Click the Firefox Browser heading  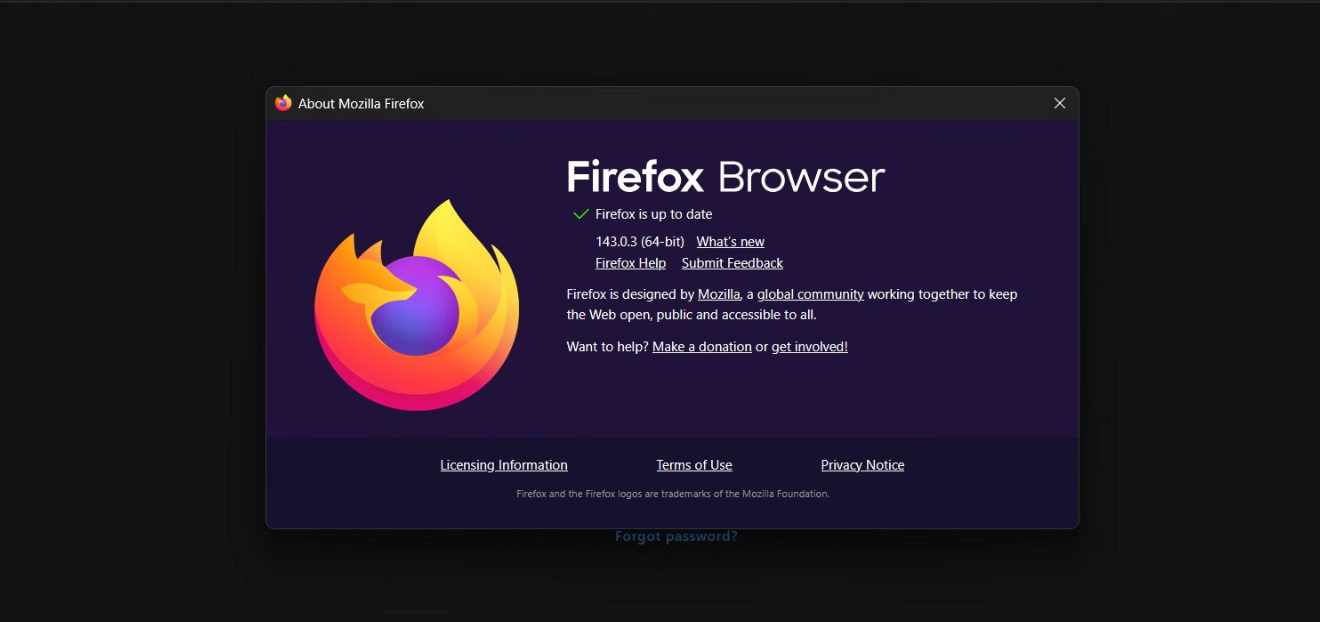(725, 177)
